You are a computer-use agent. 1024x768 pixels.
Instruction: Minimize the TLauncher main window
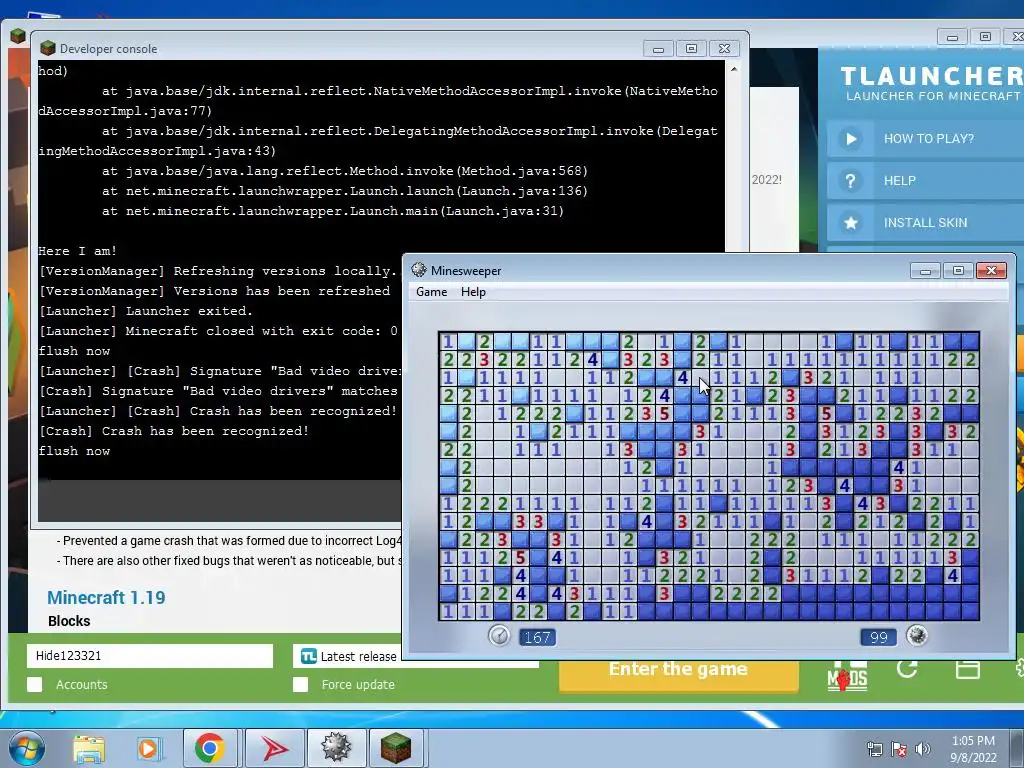pos(952,37)
